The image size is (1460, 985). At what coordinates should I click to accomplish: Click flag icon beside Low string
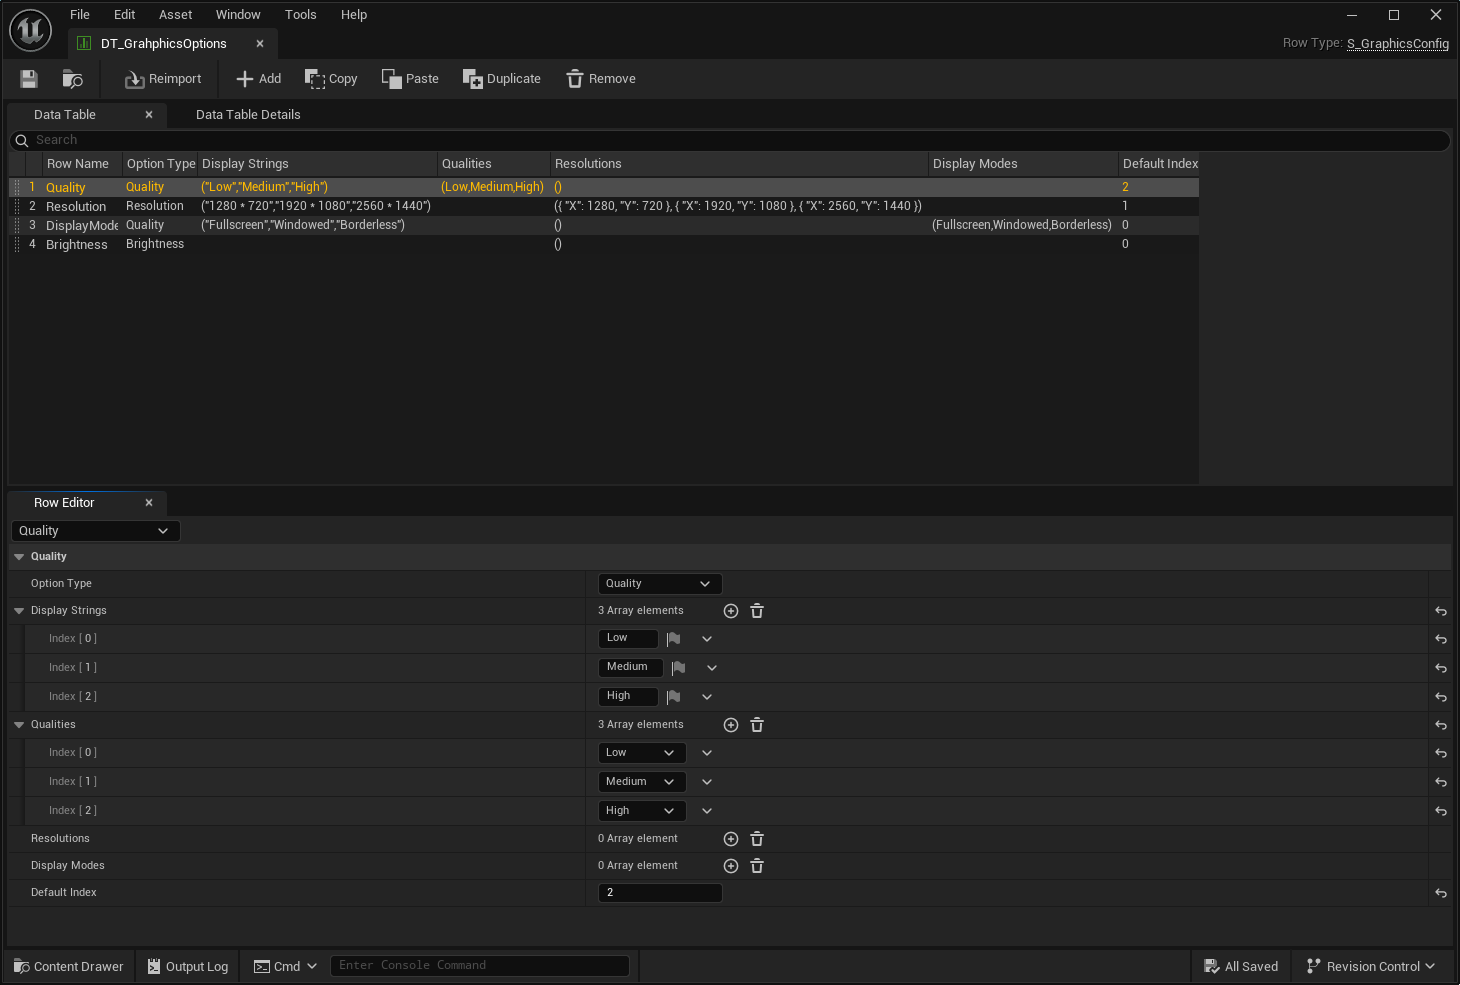pyautogui.click(x=674, y=639)
